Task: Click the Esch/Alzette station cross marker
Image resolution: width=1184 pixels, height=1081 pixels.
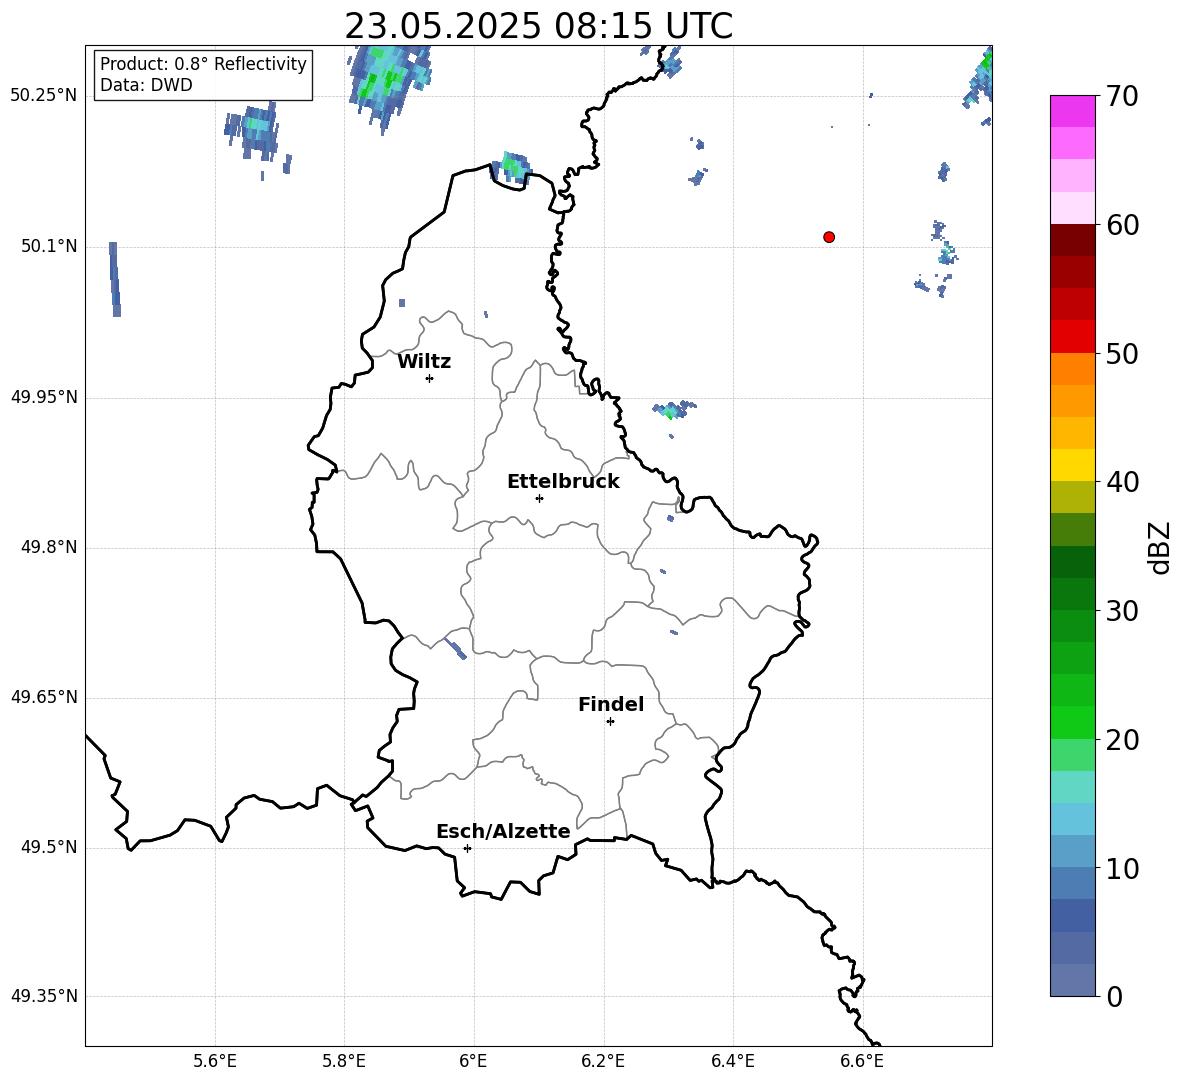Action: [467, 848]
